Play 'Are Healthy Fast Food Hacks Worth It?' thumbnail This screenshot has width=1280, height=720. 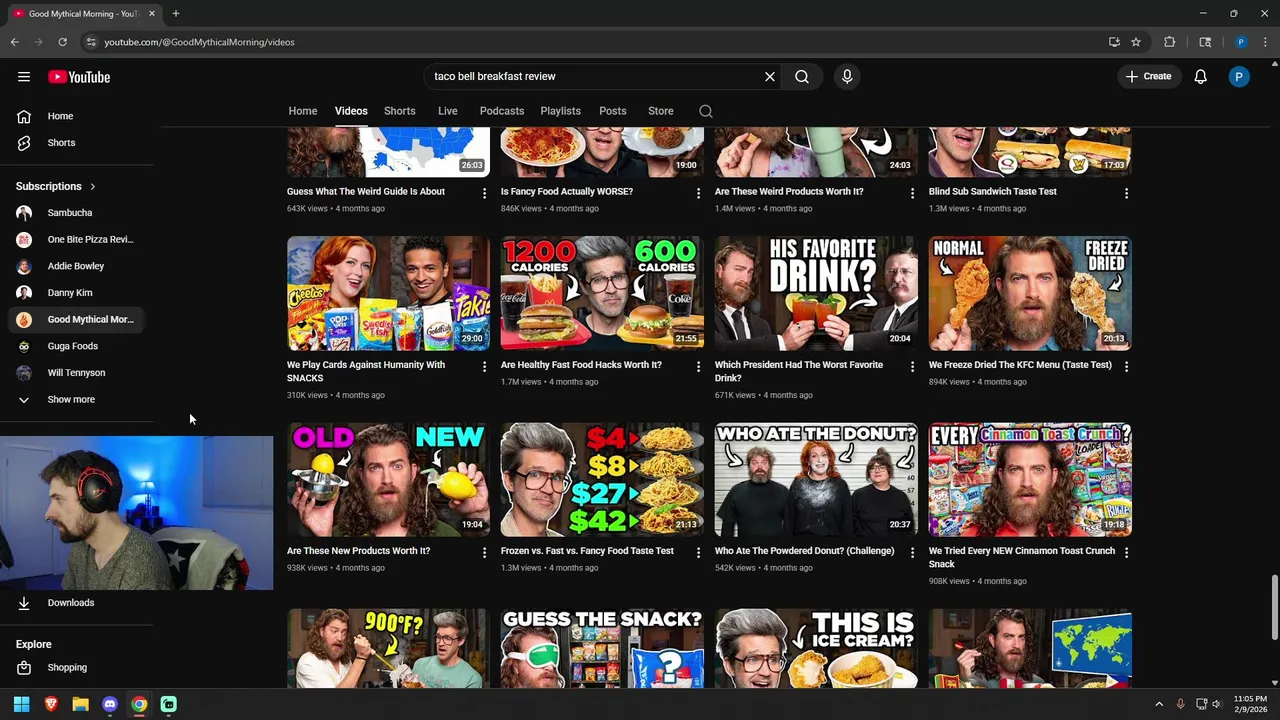(602, 293)
